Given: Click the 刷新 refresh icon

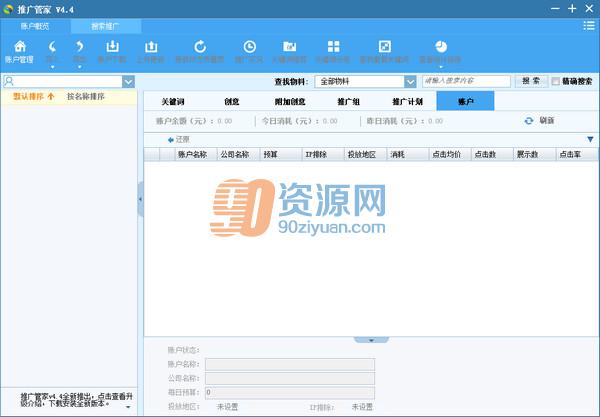Looking at the screenshot, I should (529, 121).
